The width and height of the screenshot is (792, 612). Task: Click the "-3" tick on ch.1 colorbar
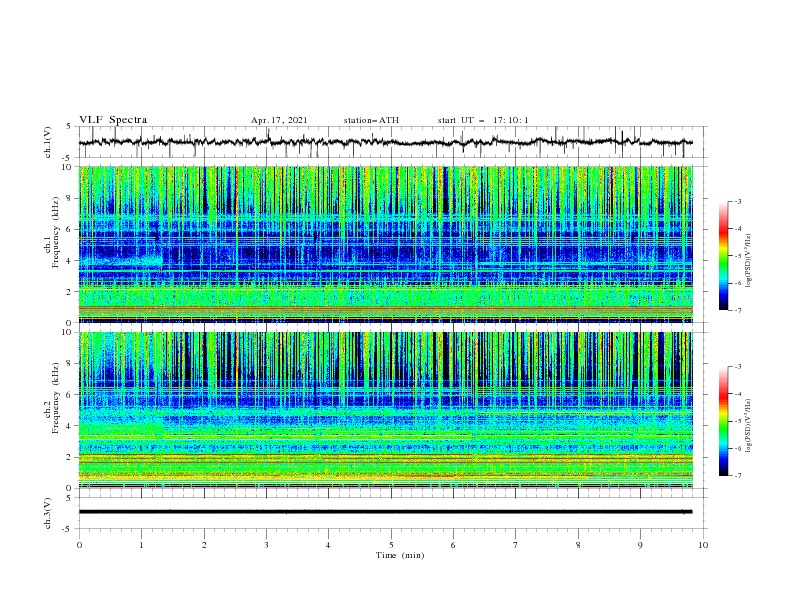click(x=737, y=201)
